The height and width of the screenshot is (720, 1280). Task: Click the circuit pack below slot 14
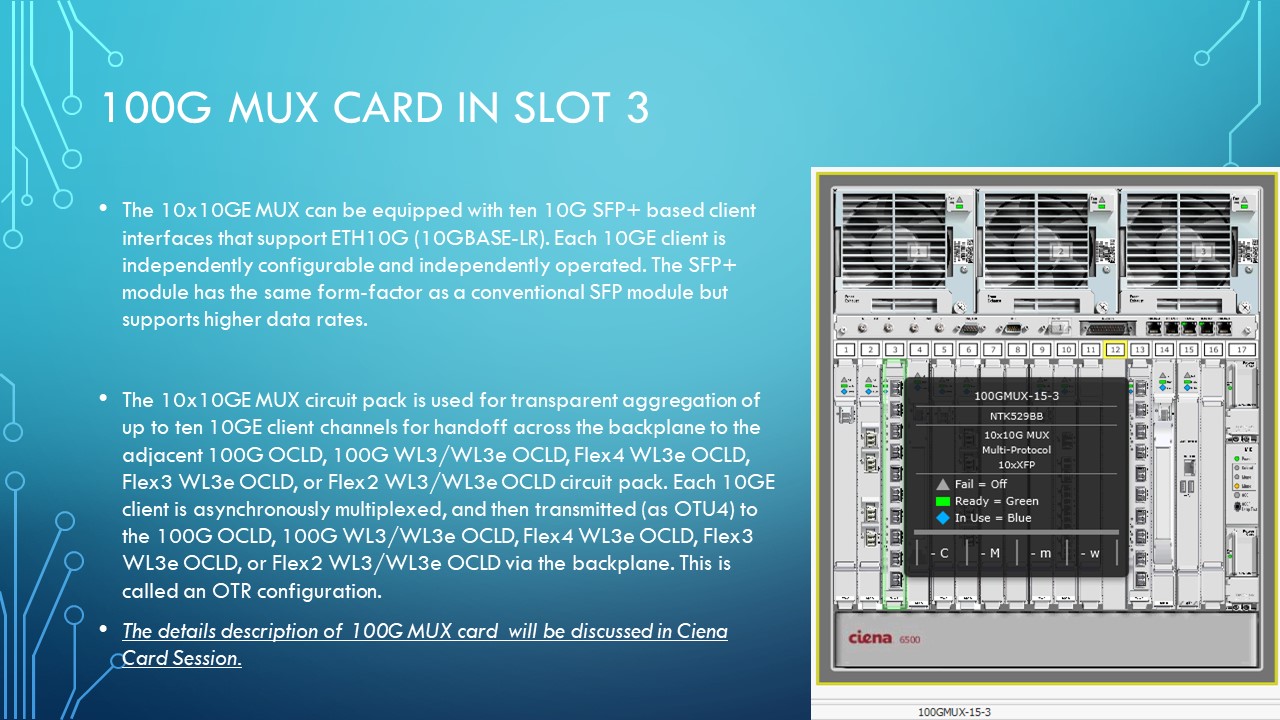[x=1164, y=484]
